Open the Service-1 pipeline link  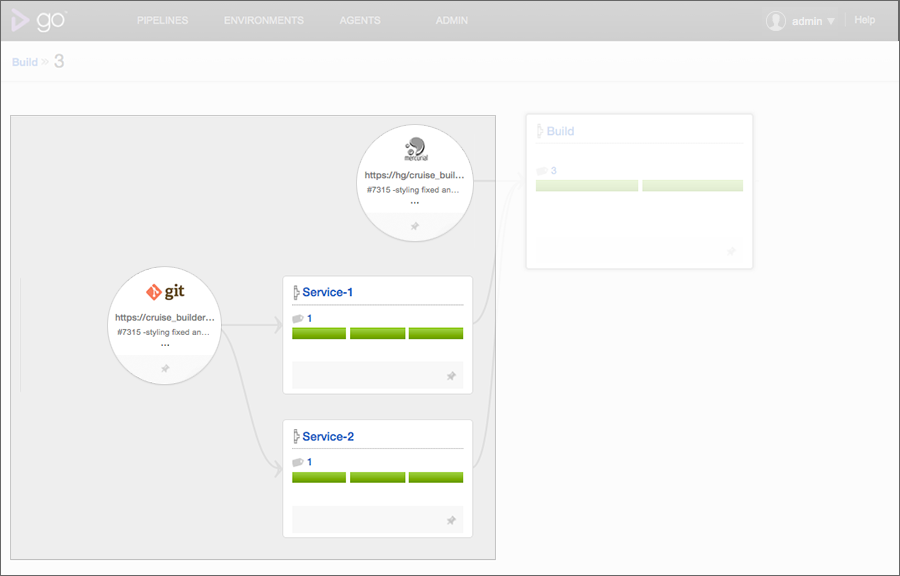(327, 293)
